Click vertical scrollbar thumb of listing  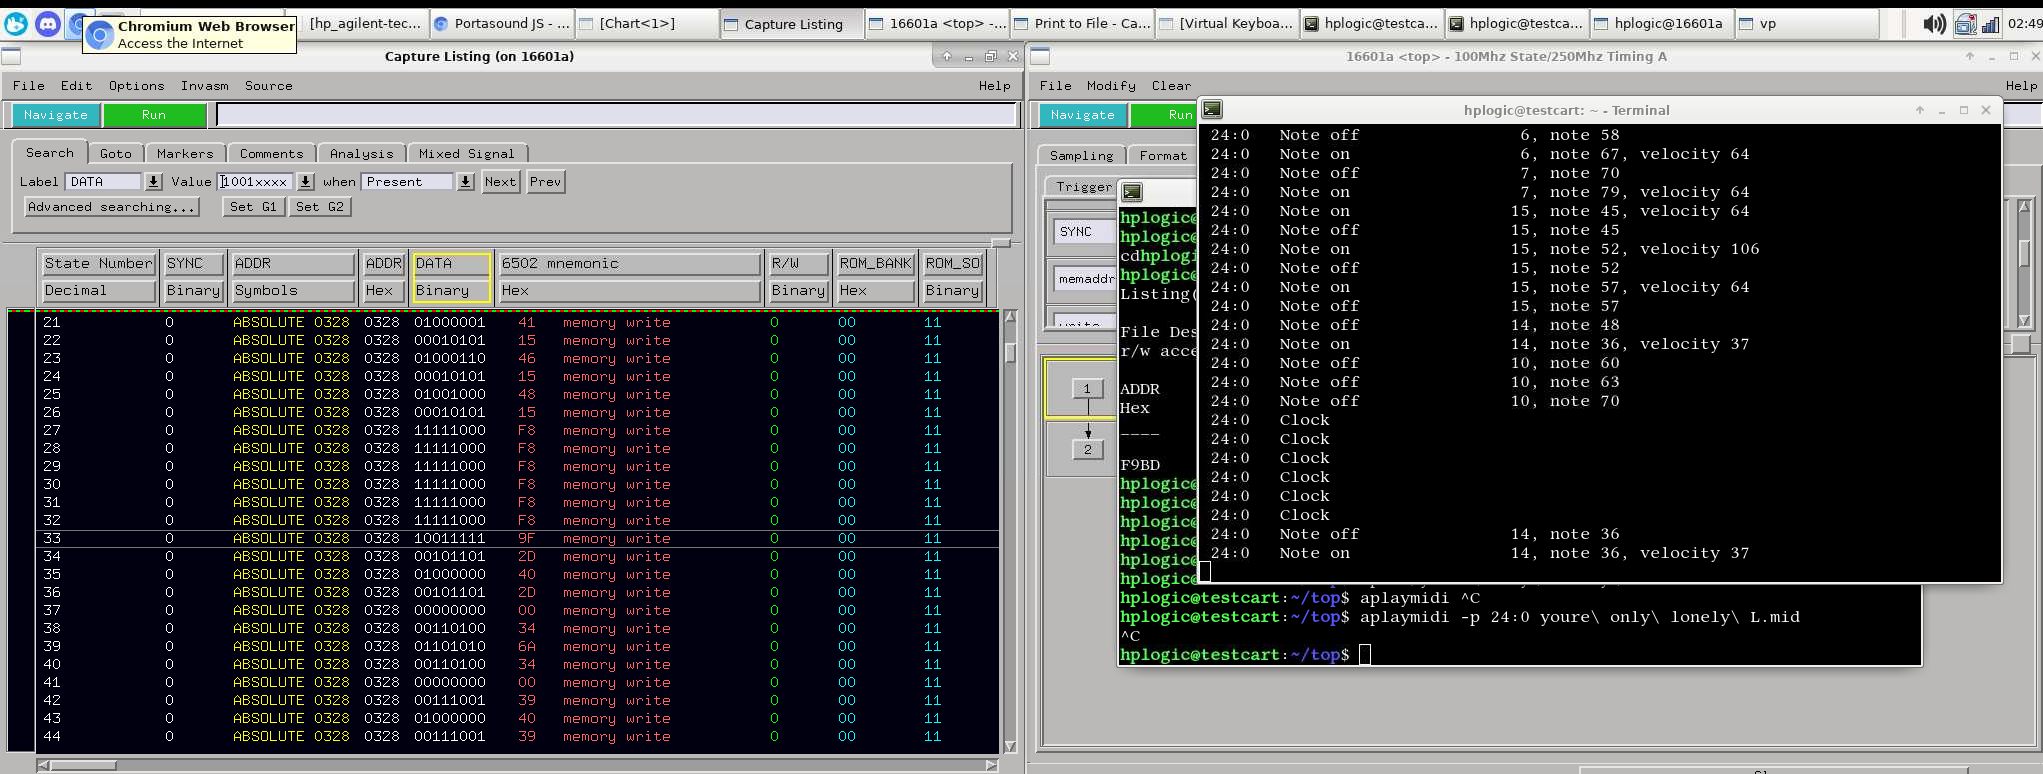click(x=1010, y=353)
